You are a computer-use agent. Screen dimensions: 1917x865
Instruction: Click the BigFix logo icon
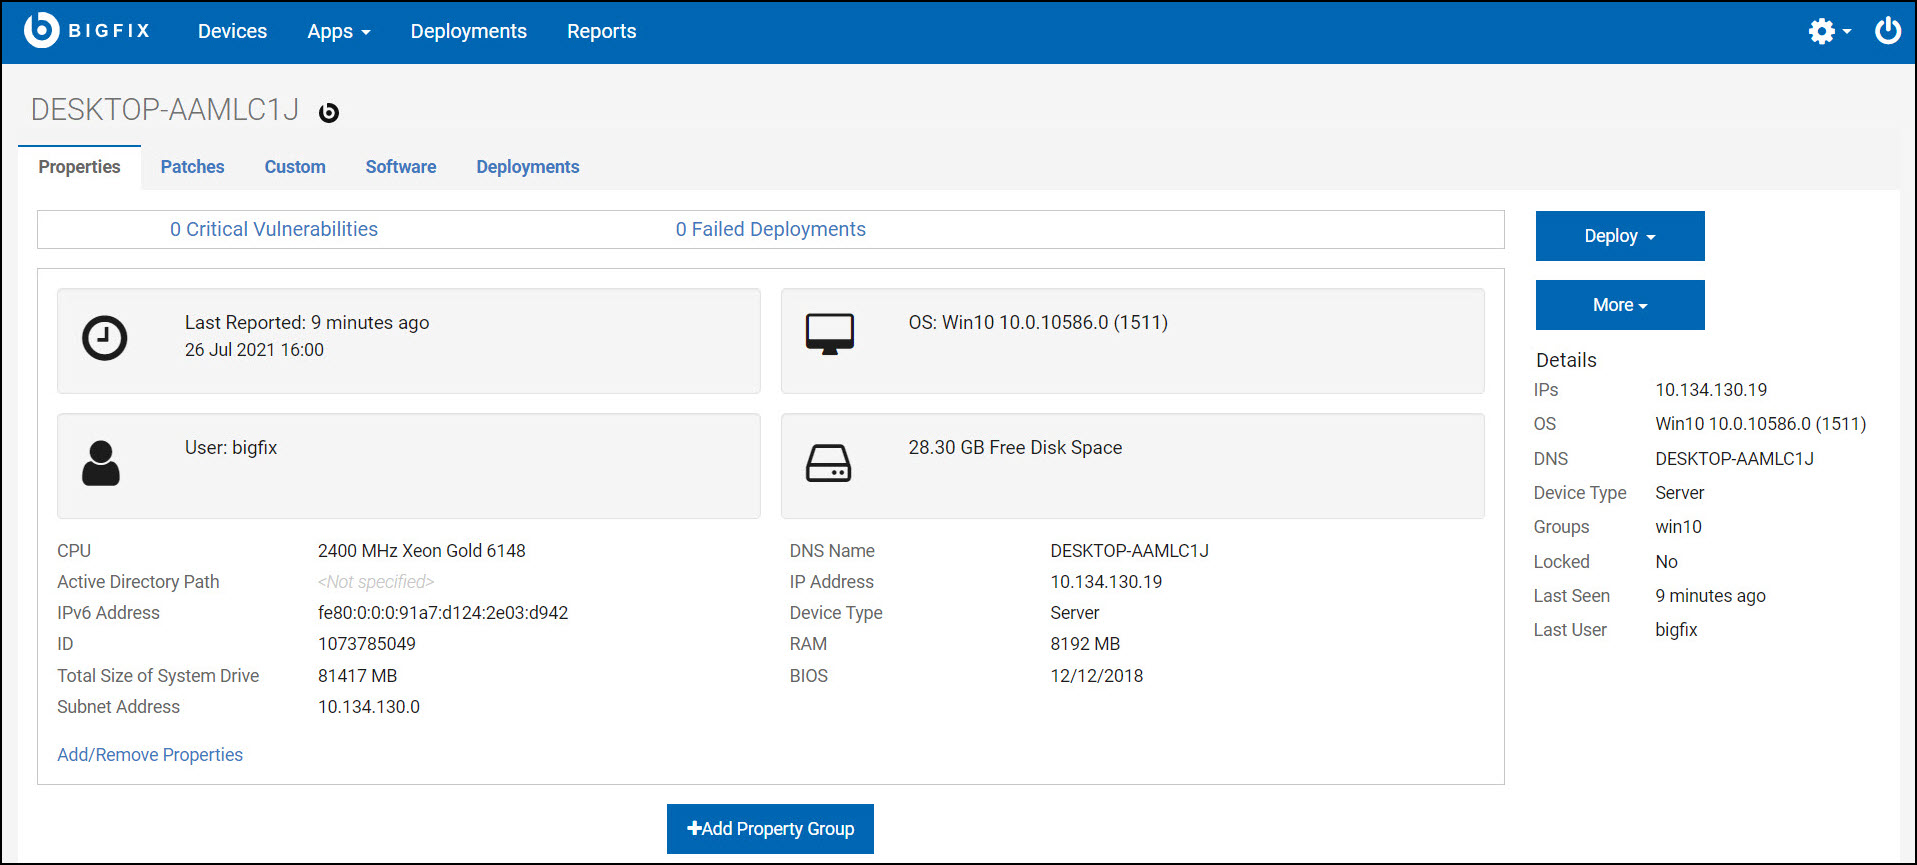click(41, 30)
